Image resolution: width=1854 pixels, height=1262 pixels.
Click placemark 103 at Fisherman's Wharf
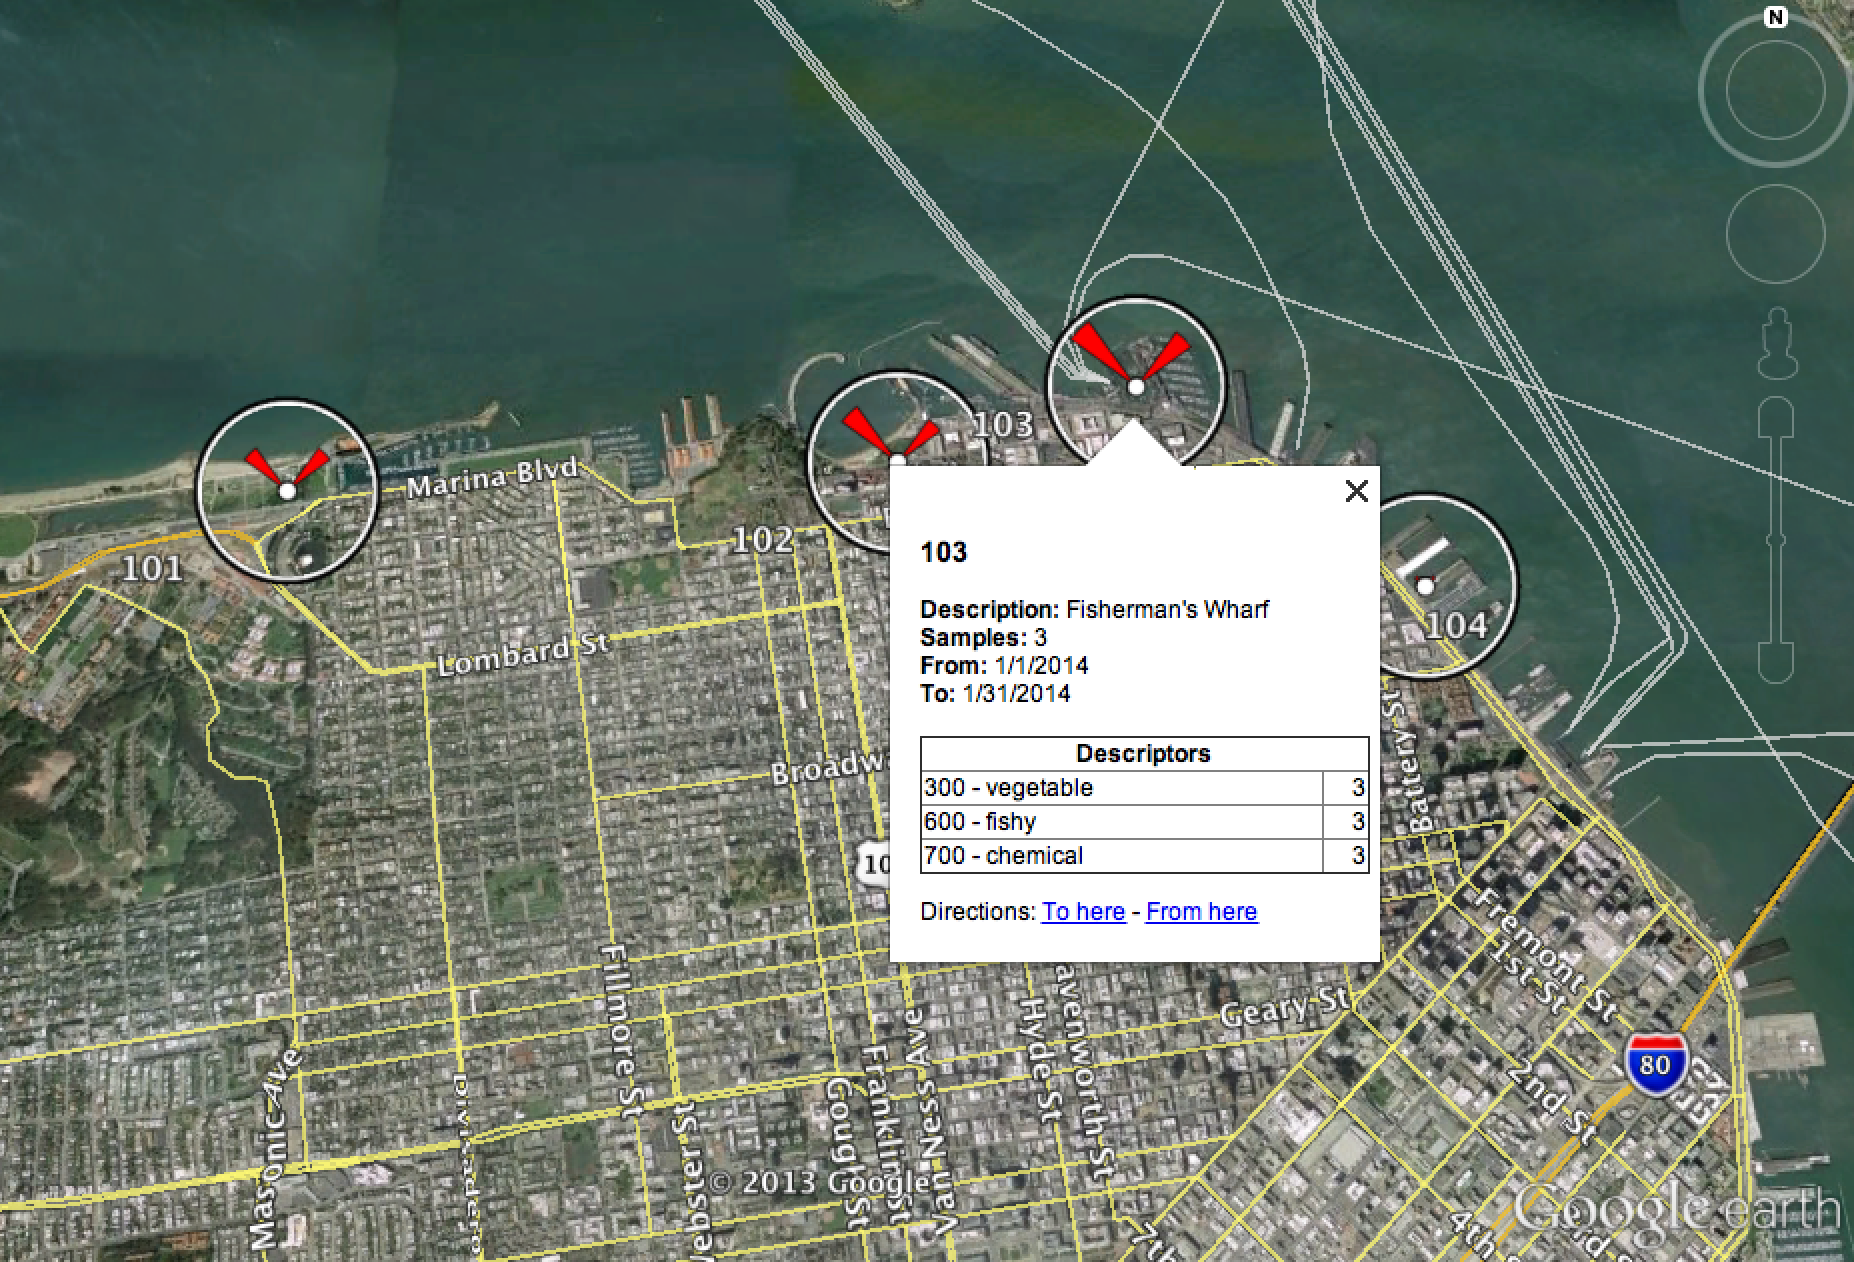pos(1135,386)
